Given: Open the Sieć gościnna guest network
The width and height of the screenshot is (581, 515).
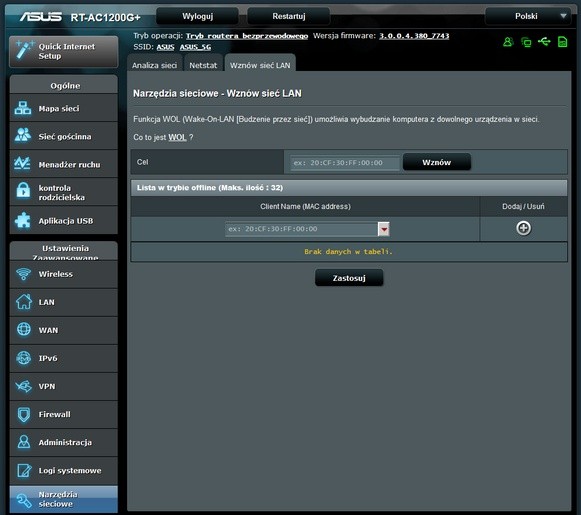Looking at the screenshot, I should (64, 136).
